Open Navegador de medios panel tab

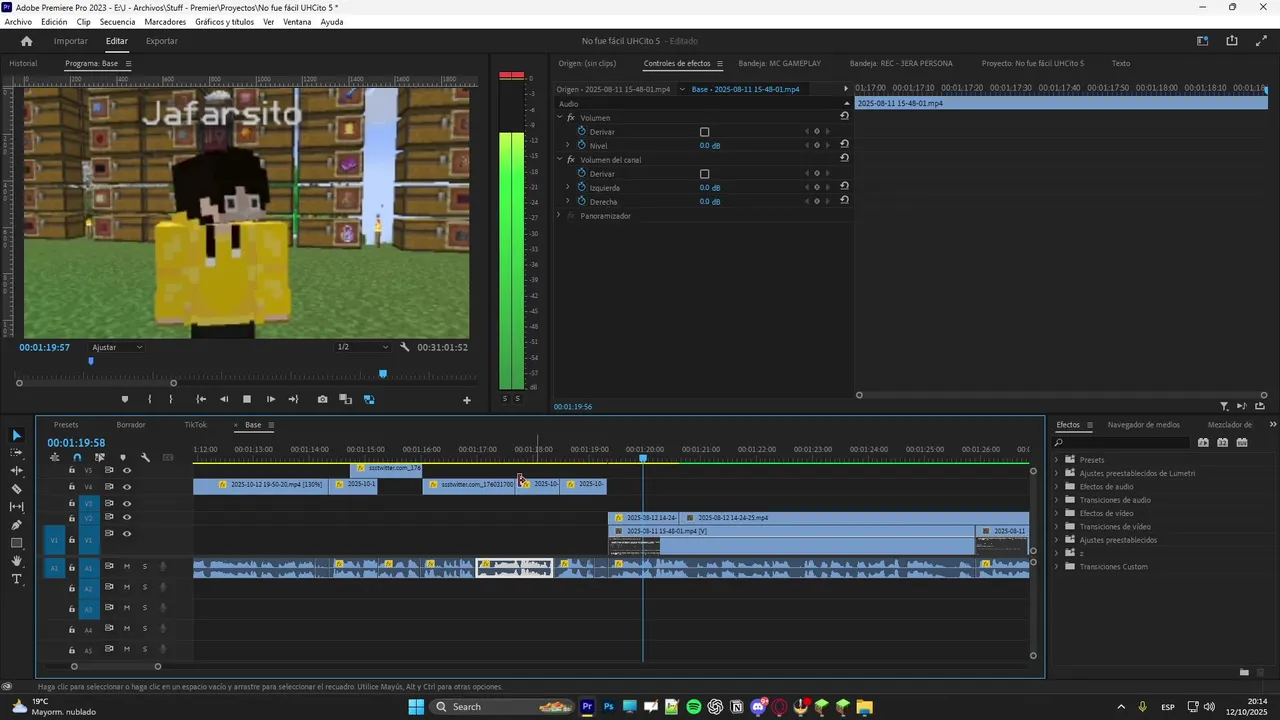pos(1143,425)
